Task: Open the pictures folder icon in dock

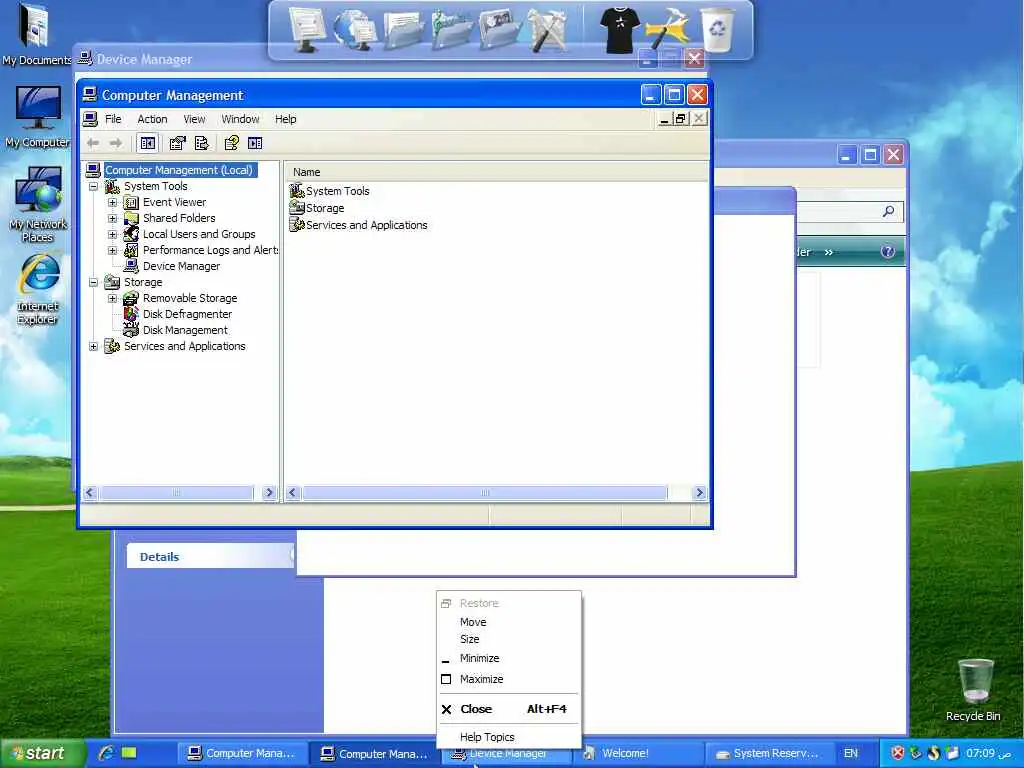Action: click(499, 29)
